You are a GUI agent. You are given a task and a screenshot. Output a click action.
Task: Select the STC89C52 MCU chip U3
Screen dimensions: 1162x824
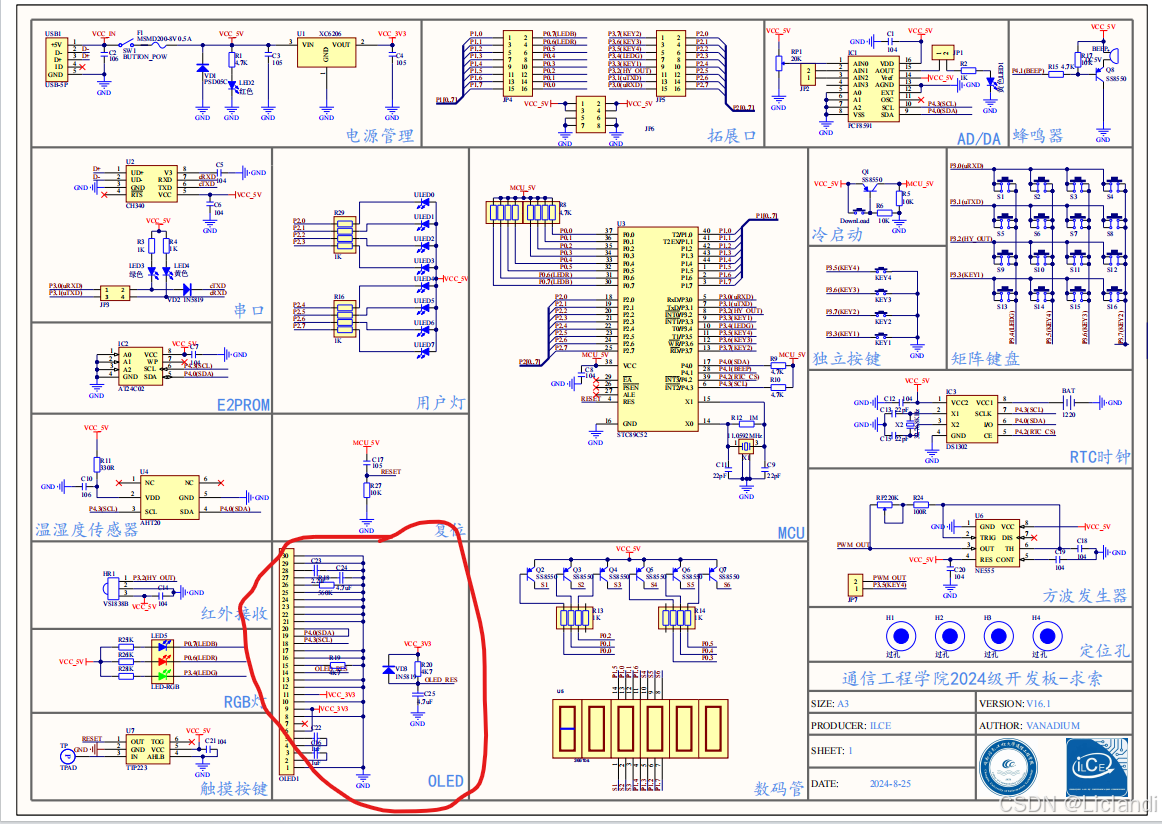click(x=657, y=329)
